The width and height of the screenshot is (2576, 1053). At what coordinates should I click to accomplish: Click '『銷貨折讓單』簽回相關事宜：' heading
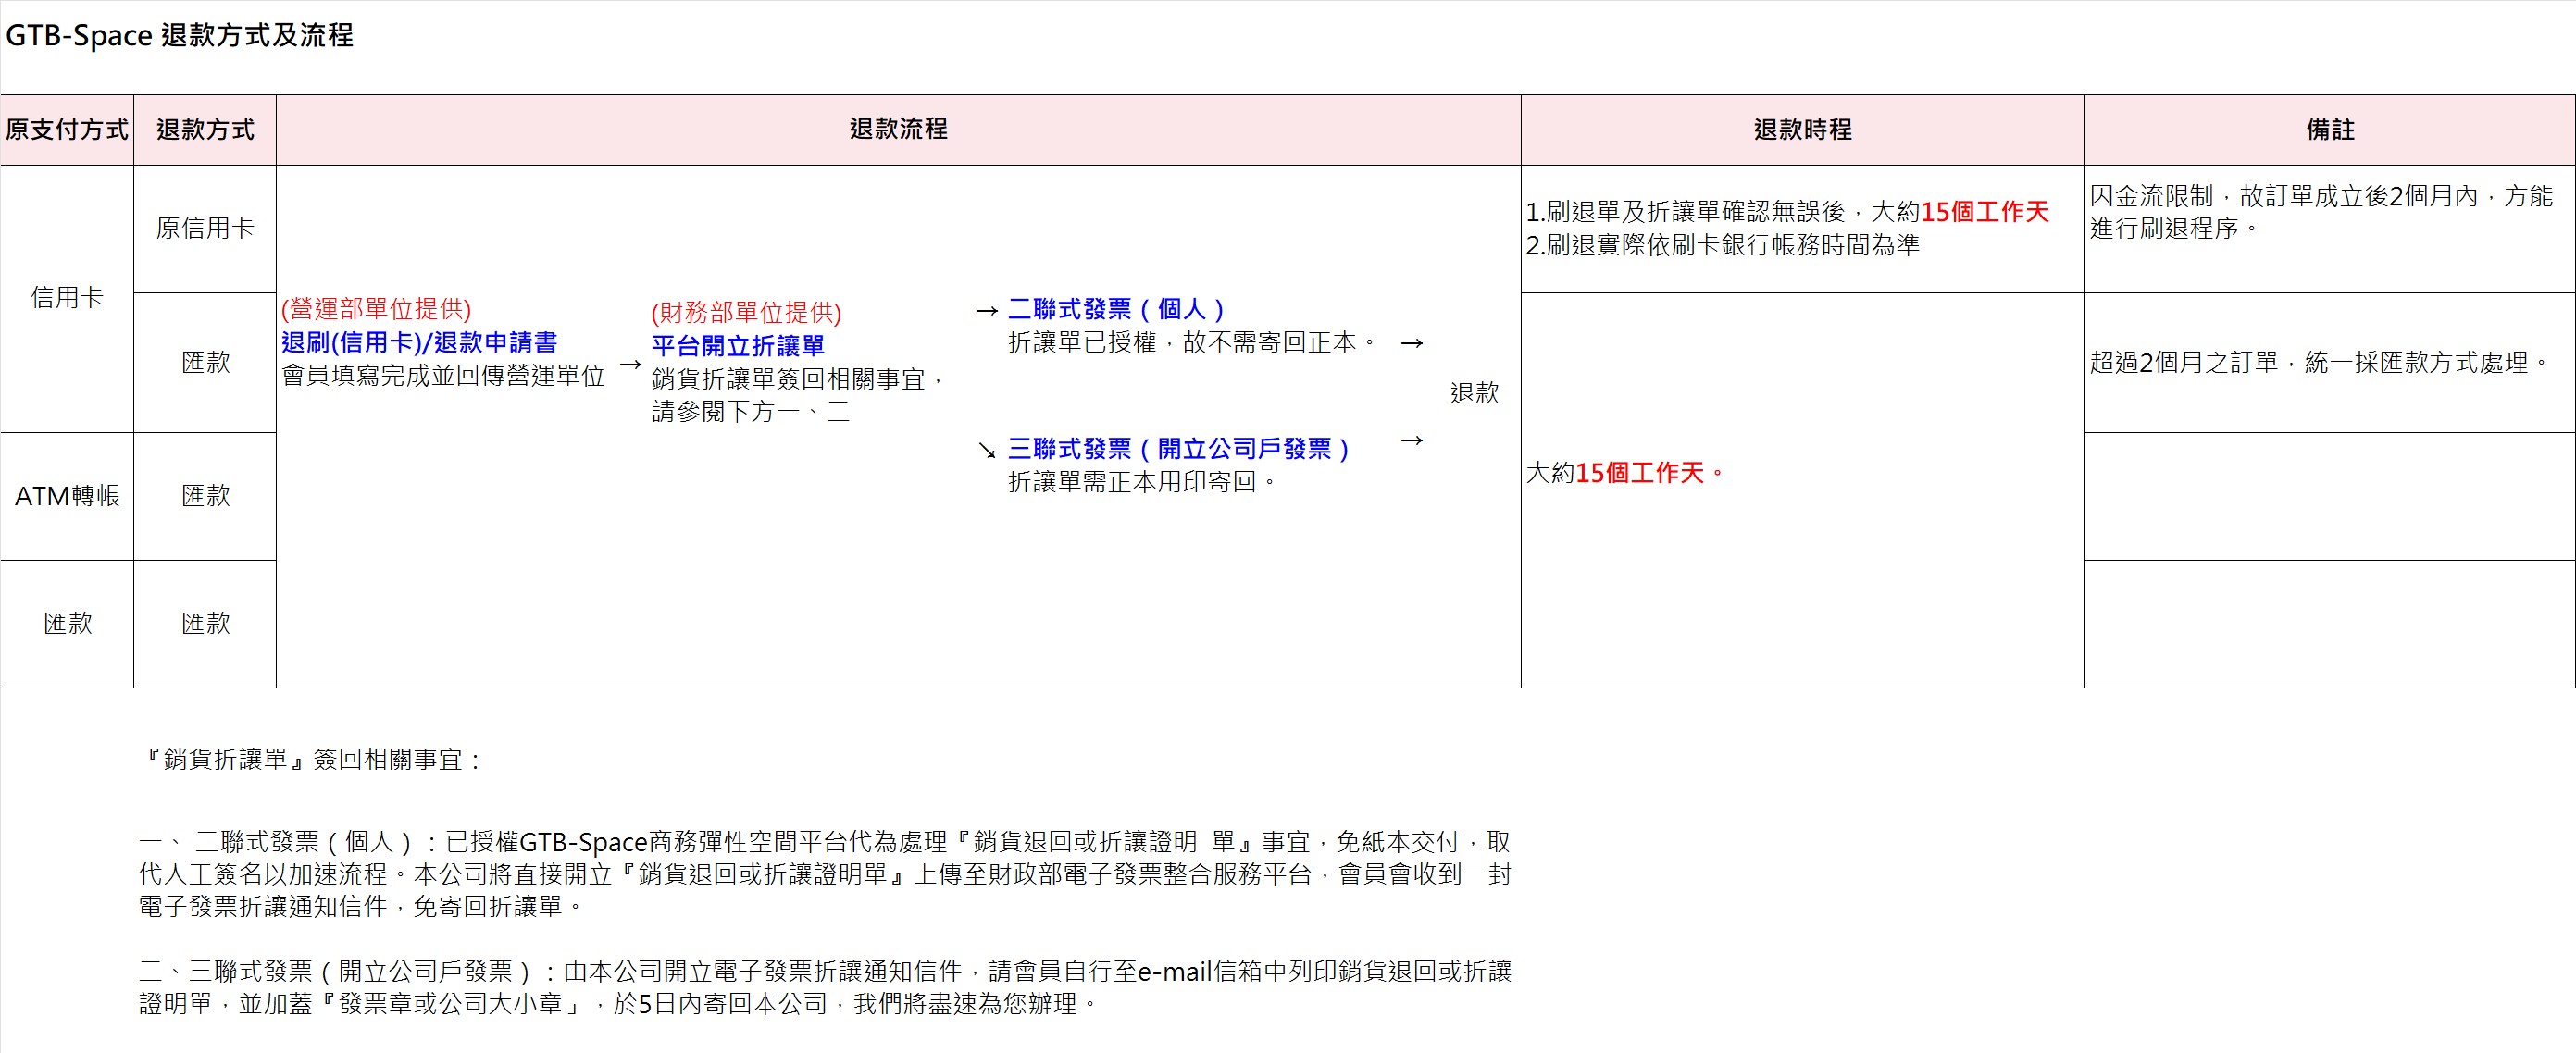(x=312, y=760)
